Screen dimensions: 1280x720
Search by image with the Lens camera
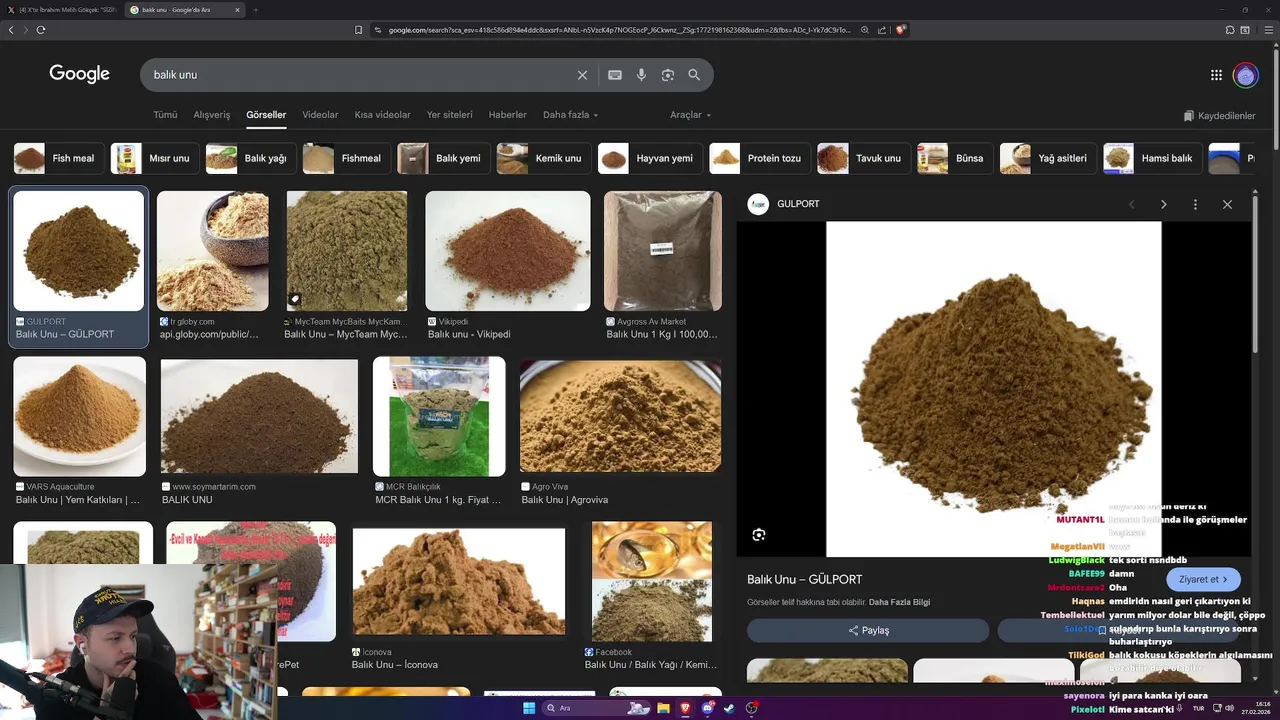click(668, 75)
